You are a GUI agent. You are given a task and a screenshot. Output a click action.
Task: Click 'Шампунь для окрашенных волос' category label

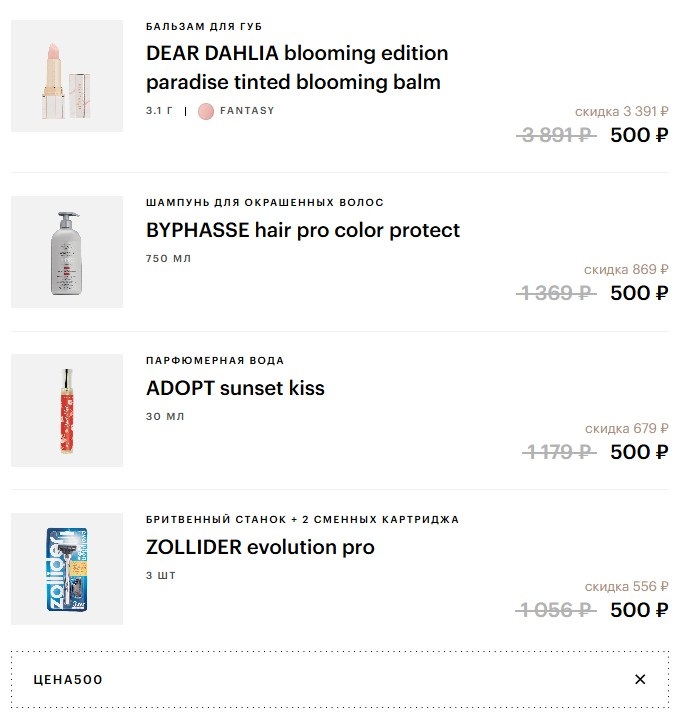coord(264,203)
